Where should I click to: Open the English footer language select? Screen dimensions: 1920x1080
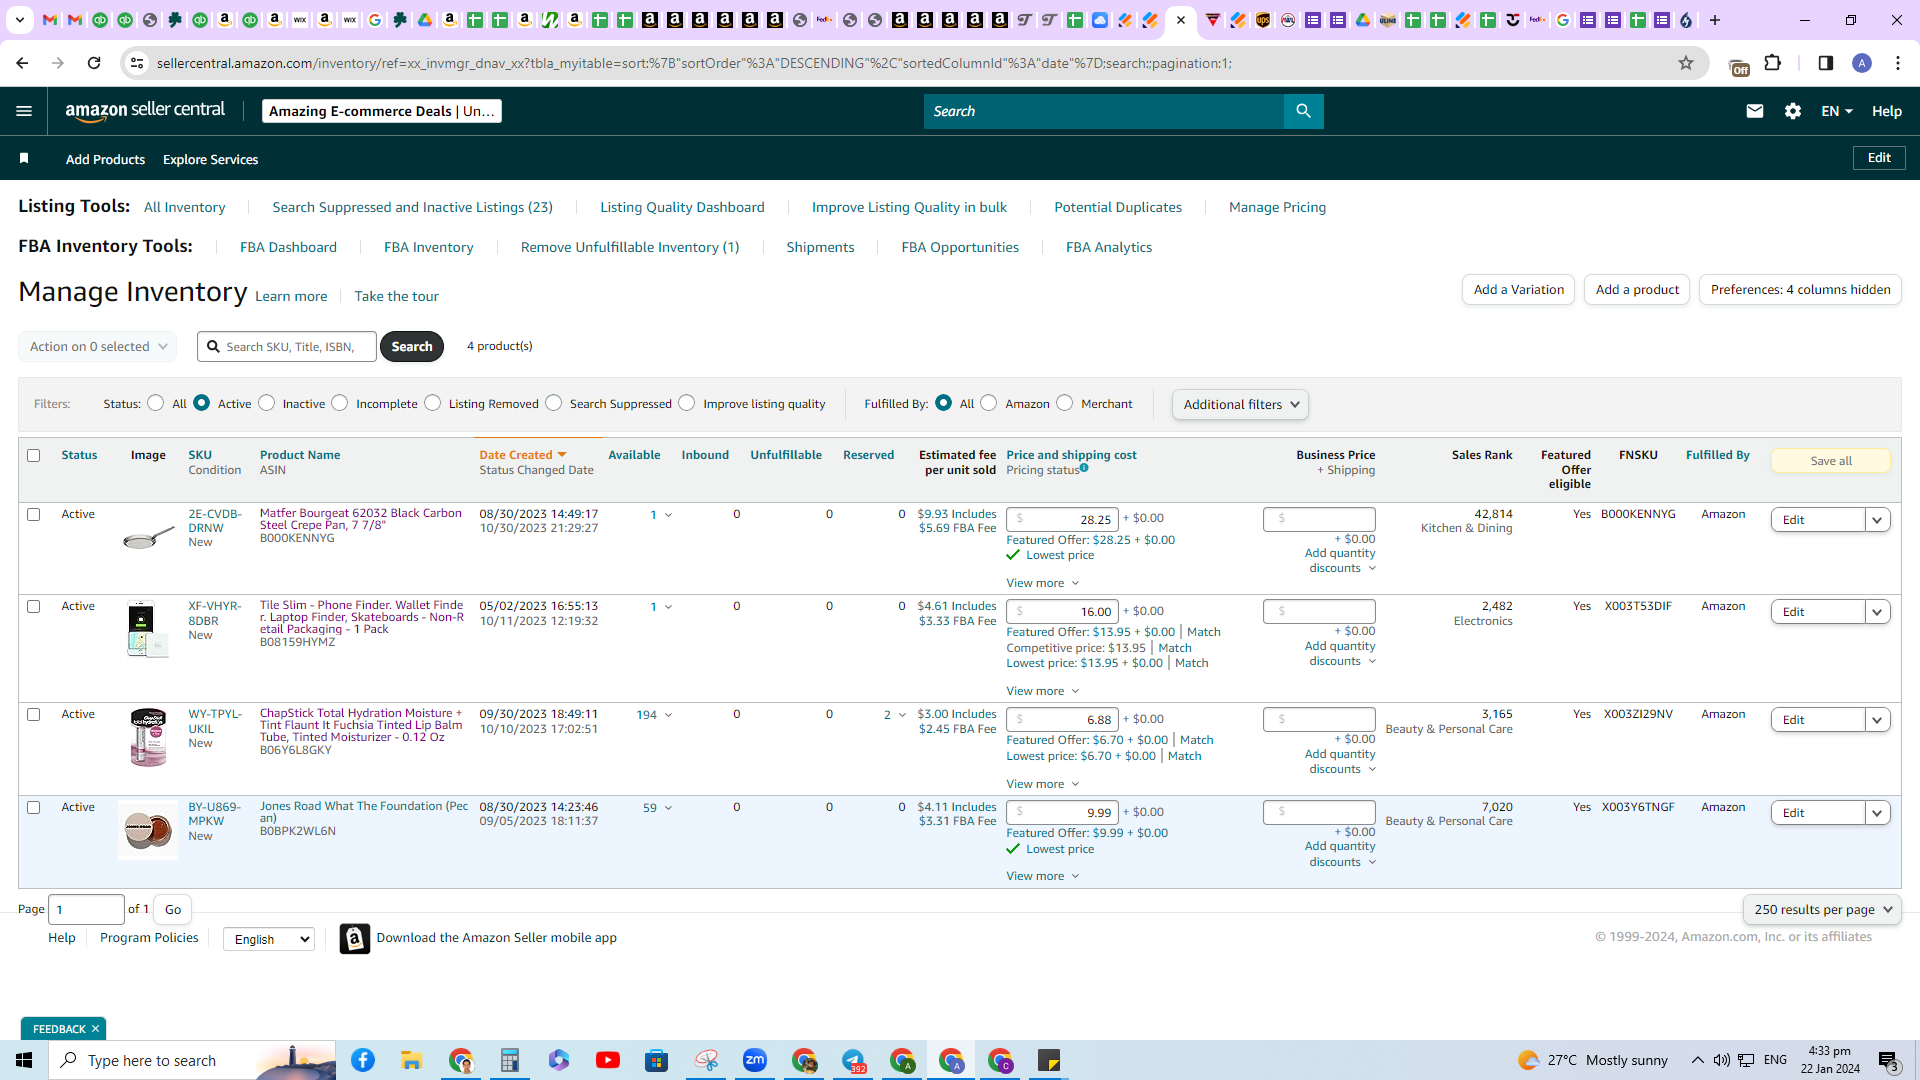[269, 939]
